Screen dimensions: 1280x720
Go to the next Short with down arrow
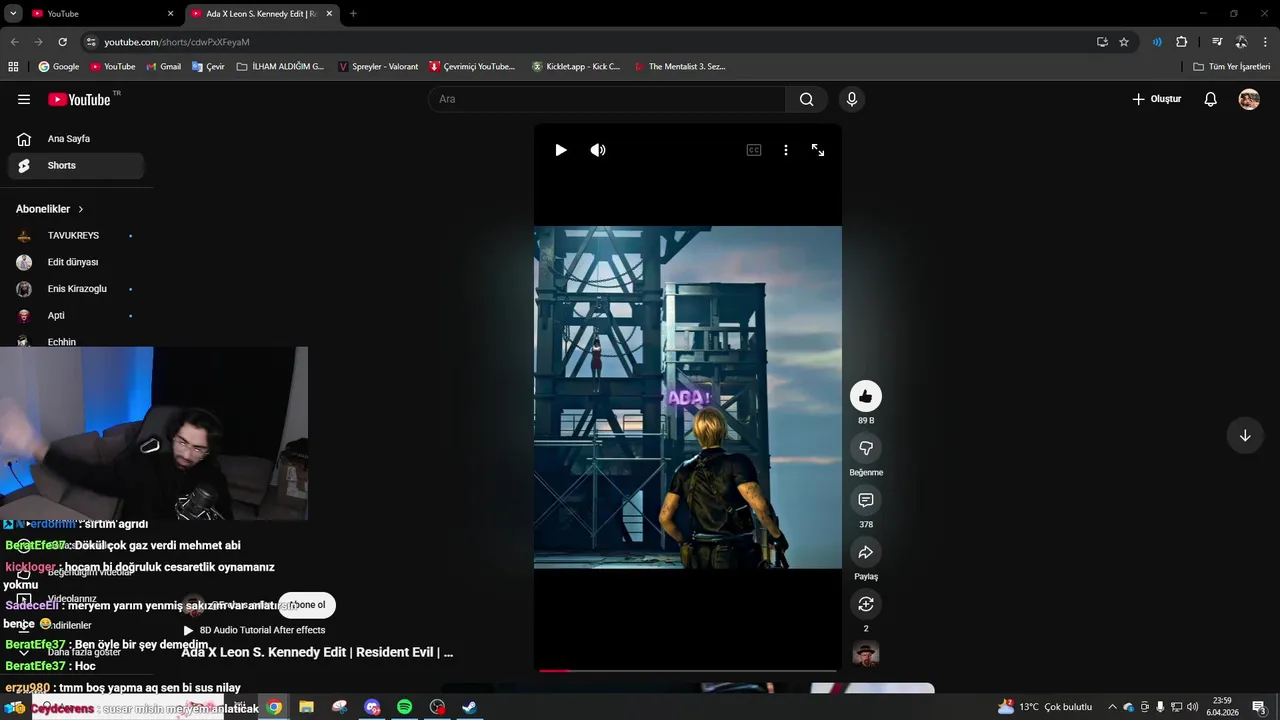(1245, 435)
